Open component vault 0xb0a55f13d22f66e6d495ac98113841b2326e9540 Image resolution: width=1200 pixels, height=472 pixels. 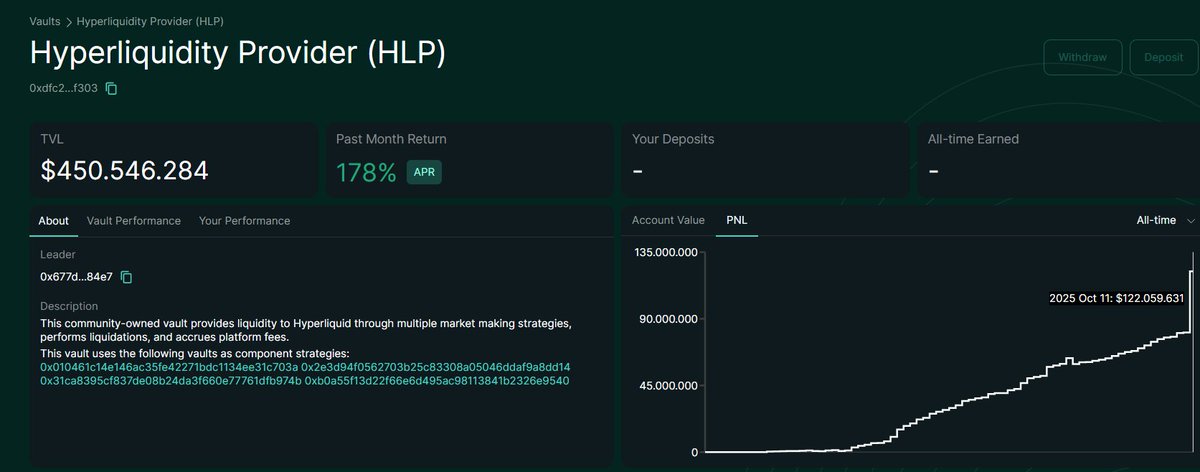tap(437, 381)
